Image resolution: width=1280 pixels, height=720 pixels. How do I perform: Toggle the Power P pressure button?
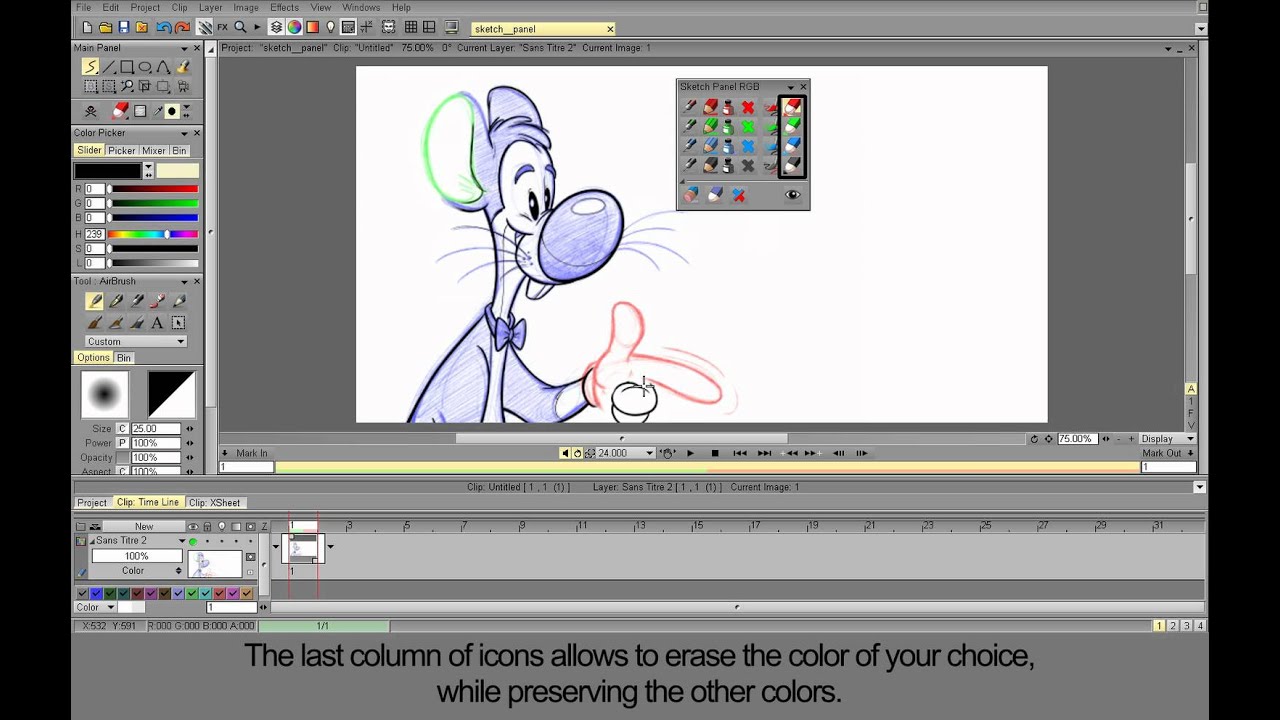(123, 443)
